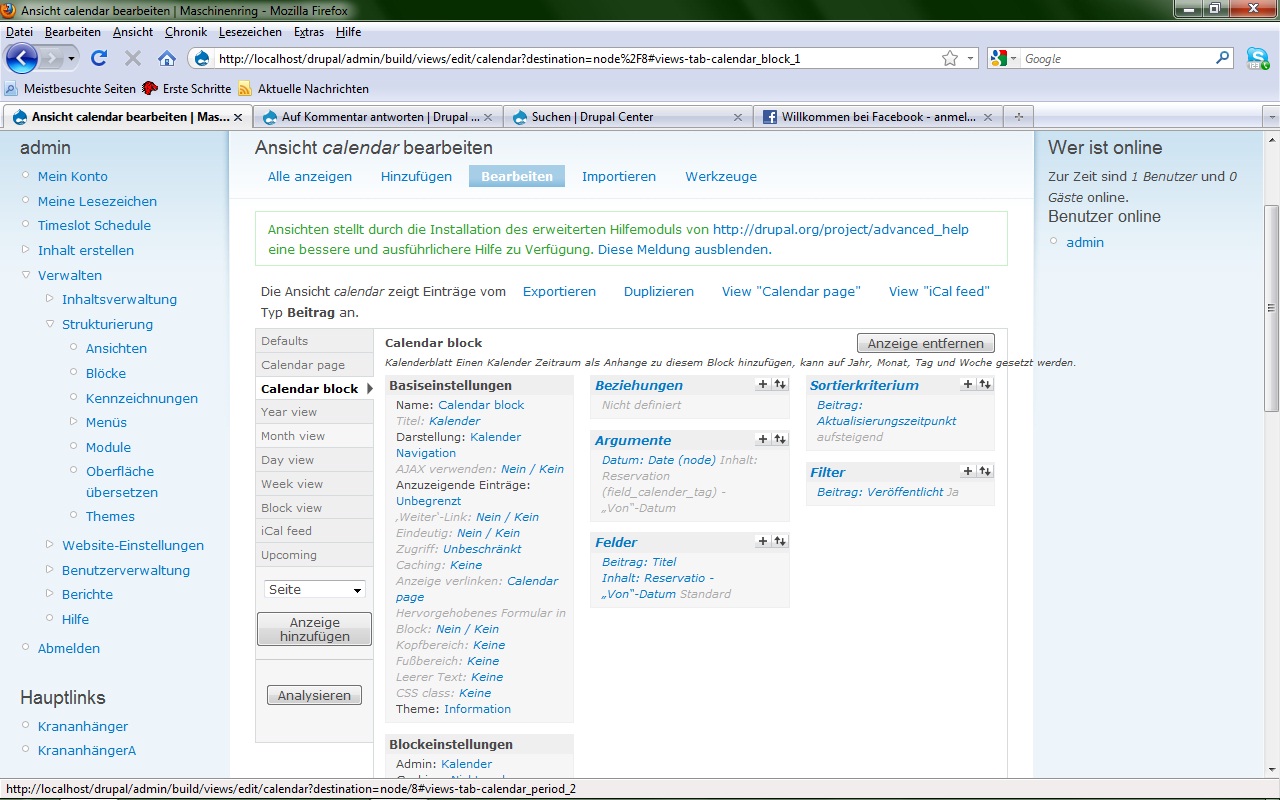Open the Seite display type dropdown

[x=315, y=590]
